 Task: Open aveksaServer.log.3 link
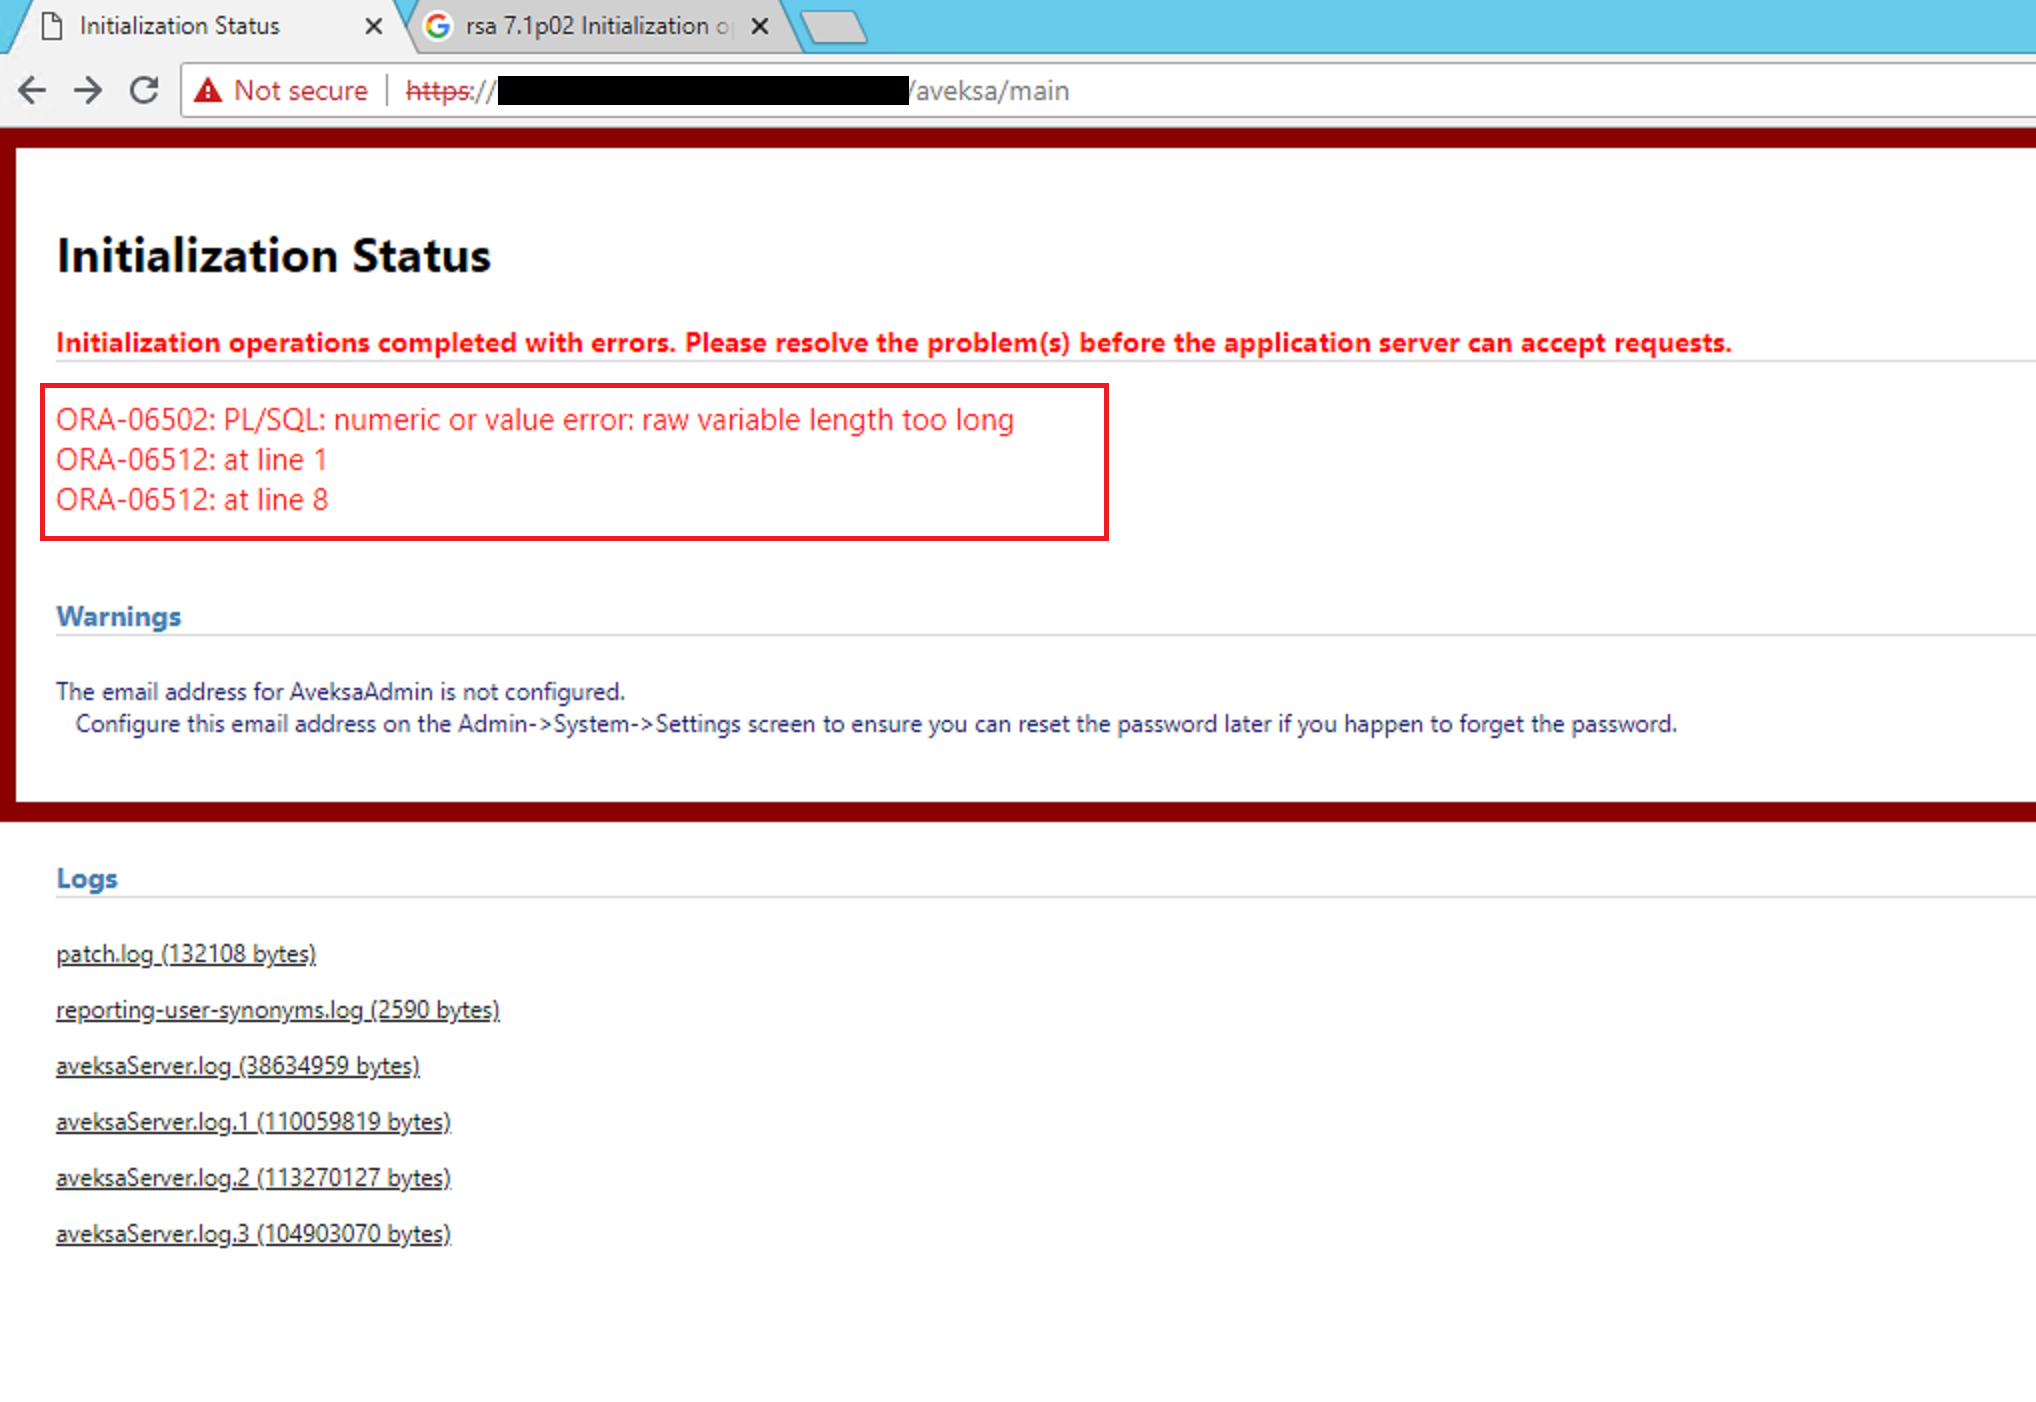click(254, 1234)
